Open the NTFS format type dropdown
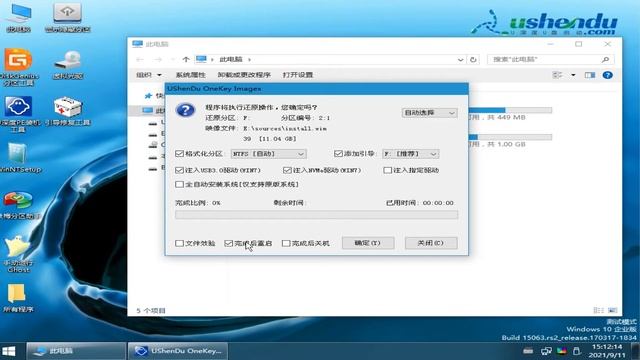 click(x=269, y=154)
